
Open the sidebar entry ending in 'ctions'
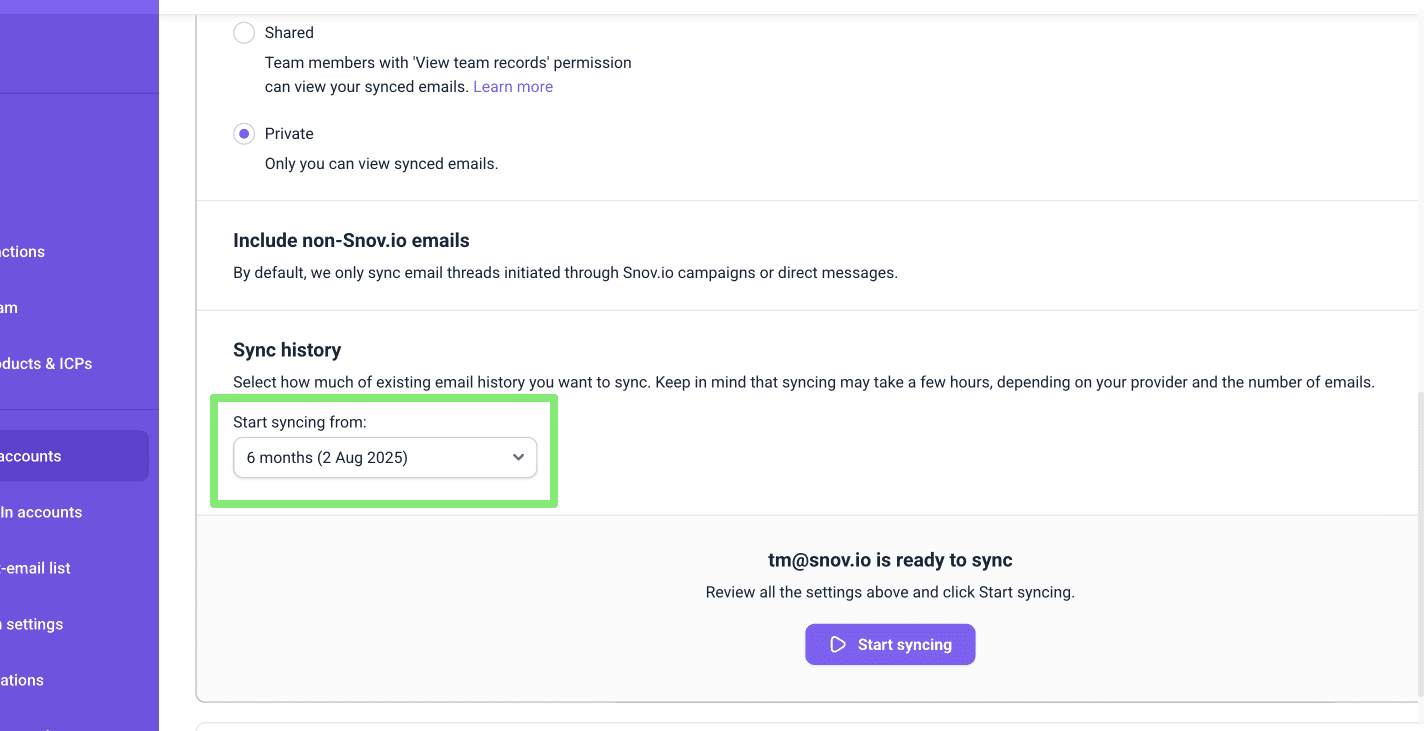pyautogui.click(x=22, y=252)
